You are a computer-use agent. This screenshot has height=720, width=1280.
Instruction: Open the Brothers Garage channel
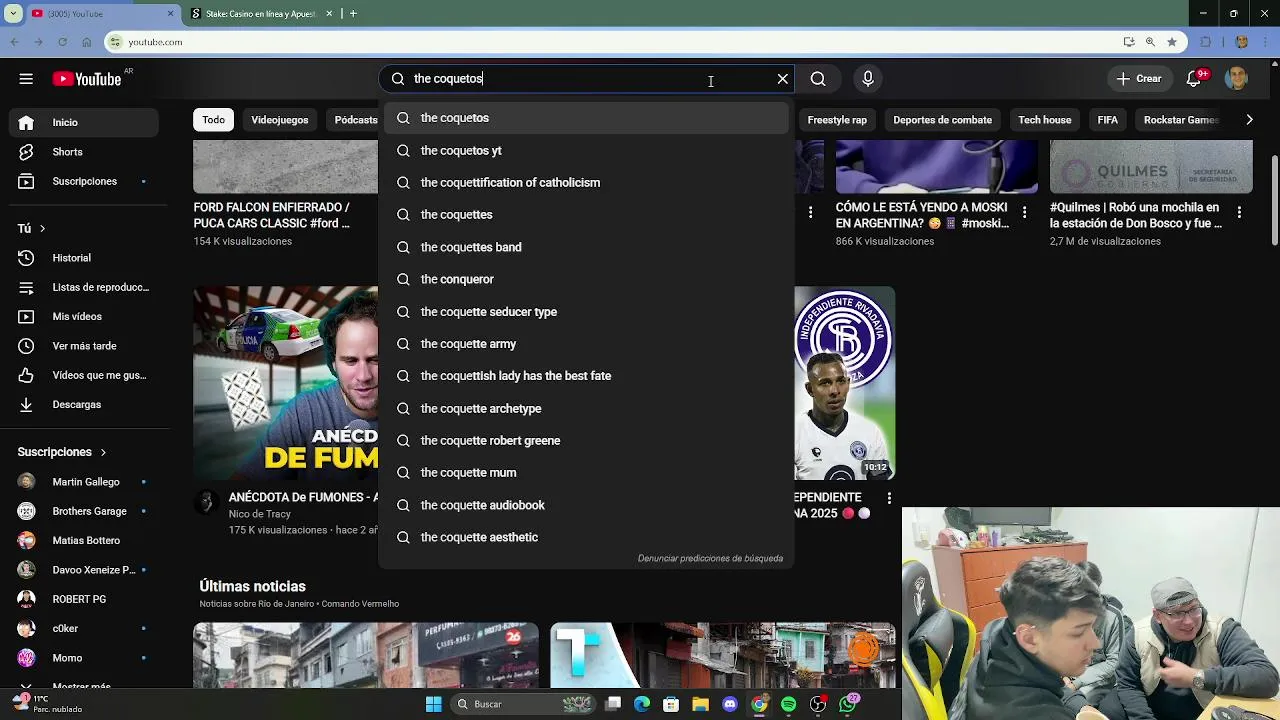click(85, 511)
